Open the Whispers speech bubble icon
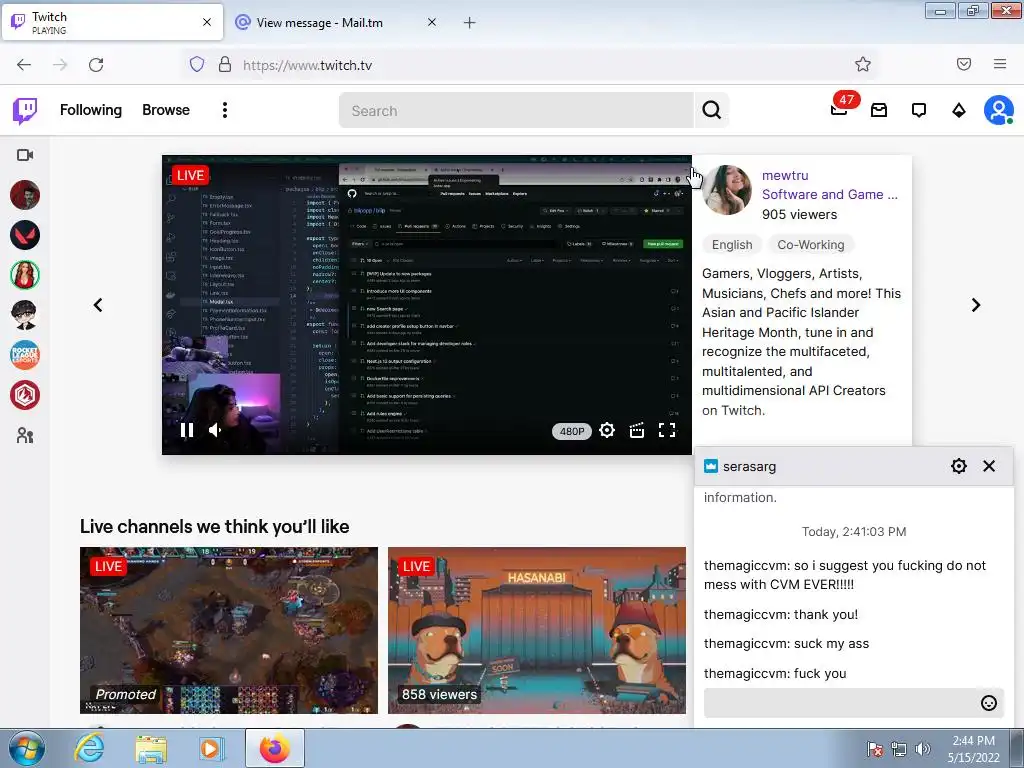Screen dimensions: 1024x768 click(x=919, y=110)
